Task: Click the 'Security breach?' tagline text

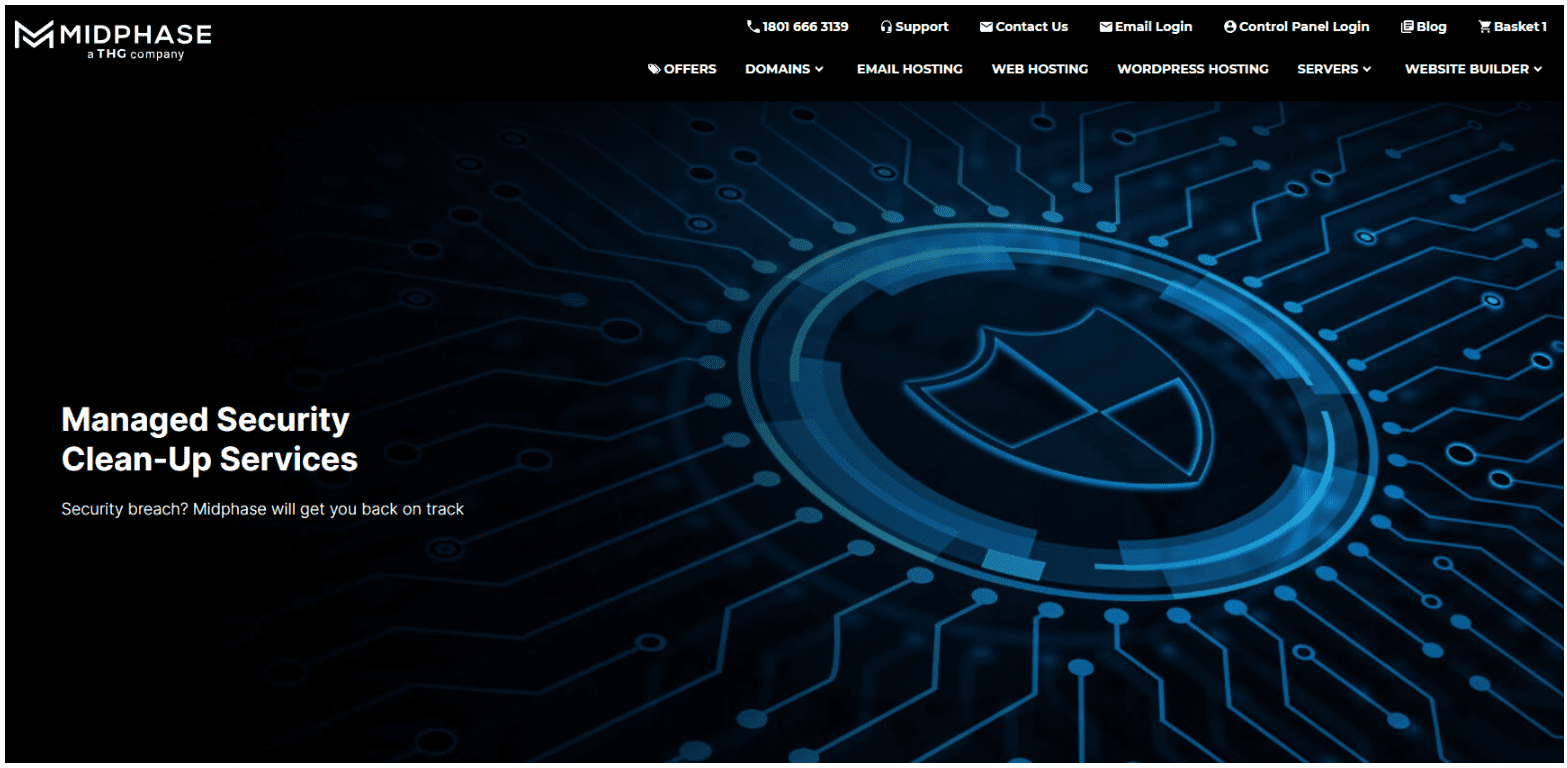Action: coord(262,509)
